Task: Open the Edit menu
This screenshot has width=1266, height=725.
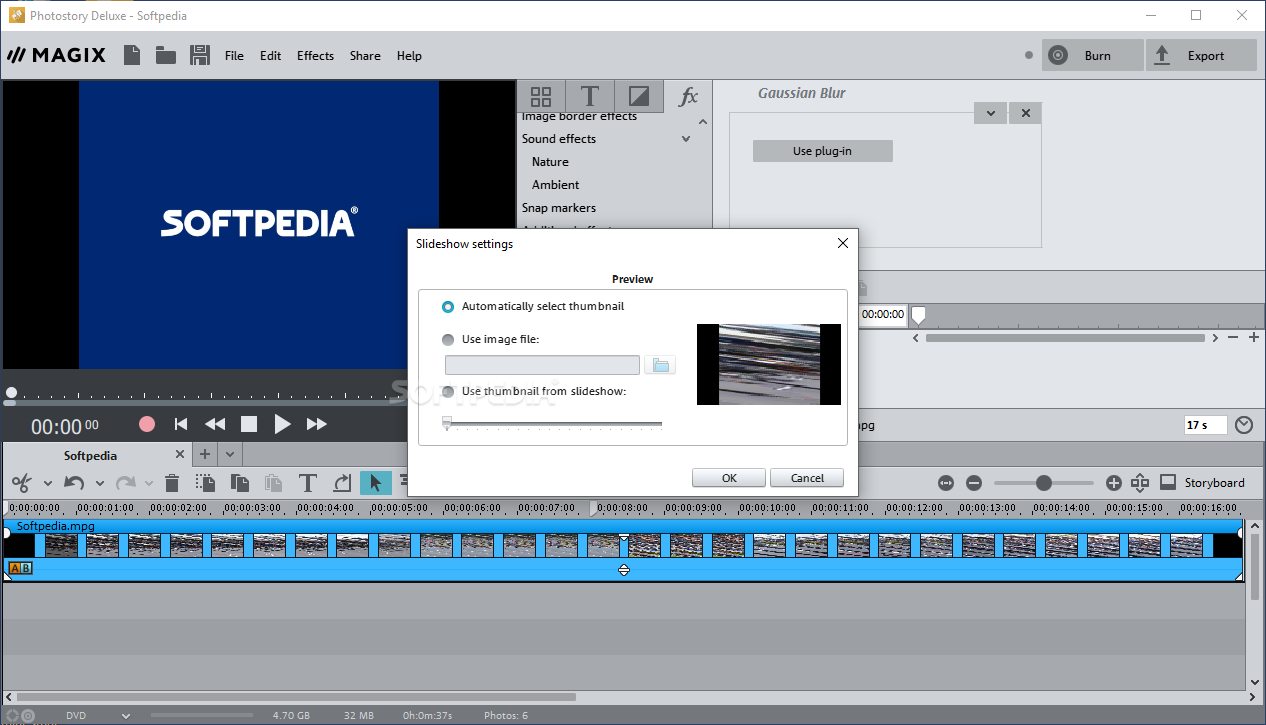Action: pos(270,56)
